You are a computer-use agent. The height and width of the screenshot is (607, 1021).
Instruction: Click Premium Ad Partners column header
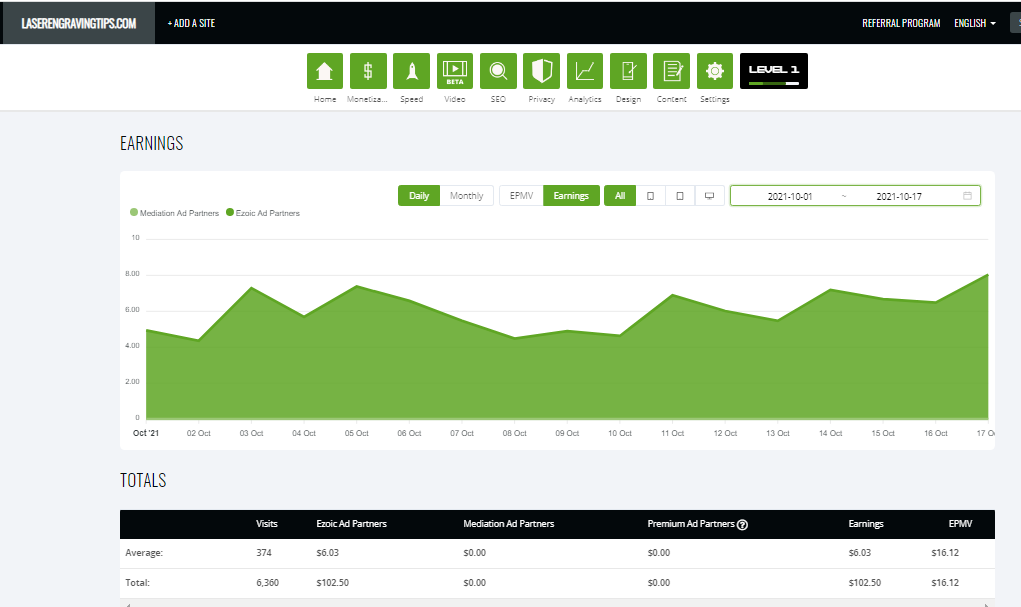point(691,524)
